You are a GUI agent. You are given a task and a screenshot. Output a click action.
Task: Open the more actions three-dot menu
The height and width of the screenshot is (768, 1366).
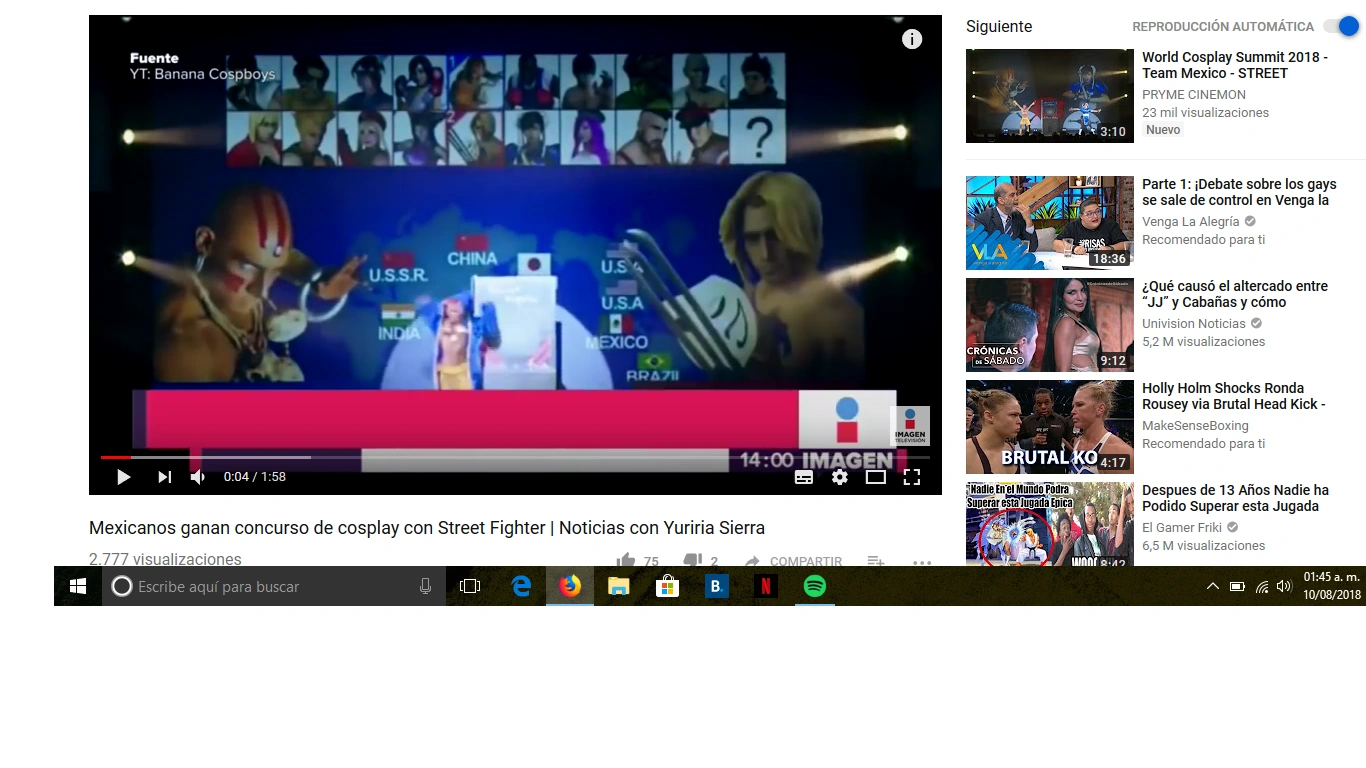coord(922,562)
